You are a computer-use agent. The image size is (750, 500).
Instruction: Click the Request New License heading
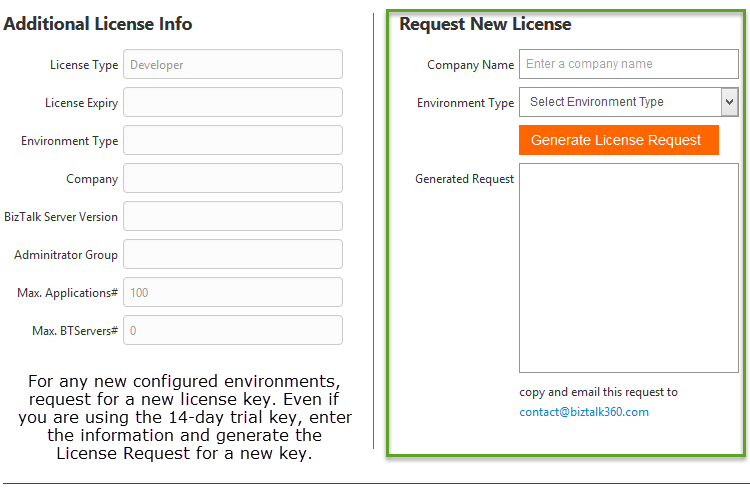pyautogui.click(x=485, y=24)
